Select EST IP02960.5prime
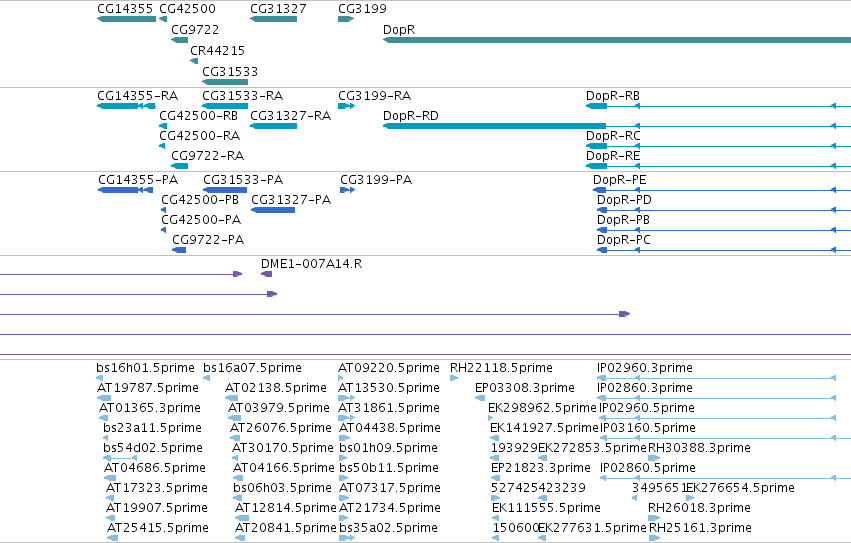 coord(647,408)
